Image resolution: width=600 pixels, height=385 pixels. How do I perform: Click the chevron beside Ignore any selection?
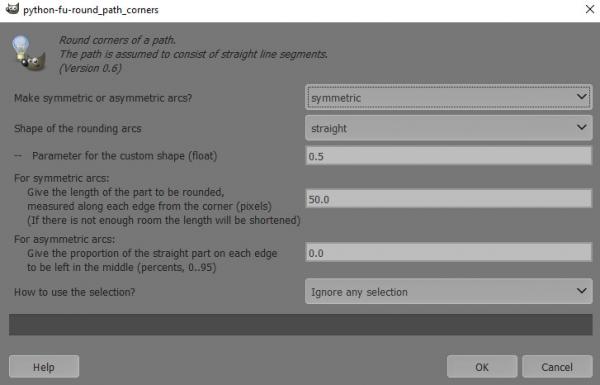581,291
